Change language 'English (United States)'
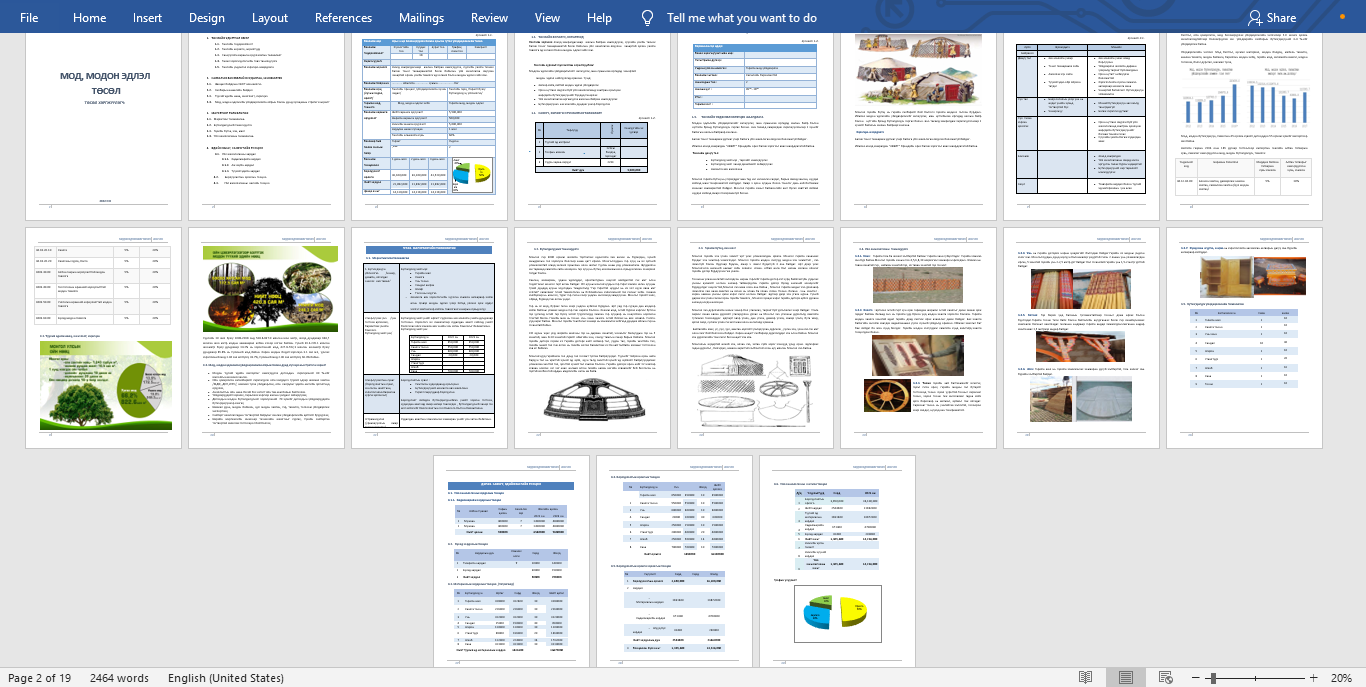Screen dimensions: 1366x687 click(x=225, y=678)
